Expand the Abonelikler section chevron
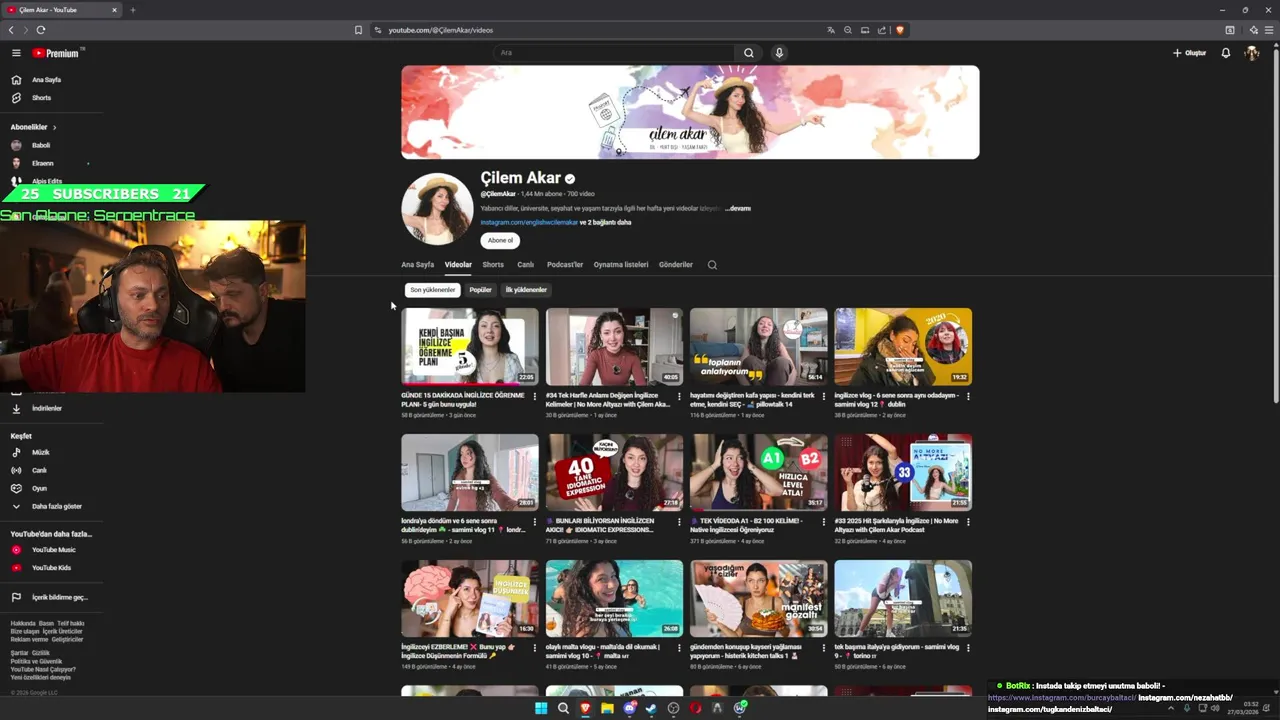1280x720 pixels. 54,128
